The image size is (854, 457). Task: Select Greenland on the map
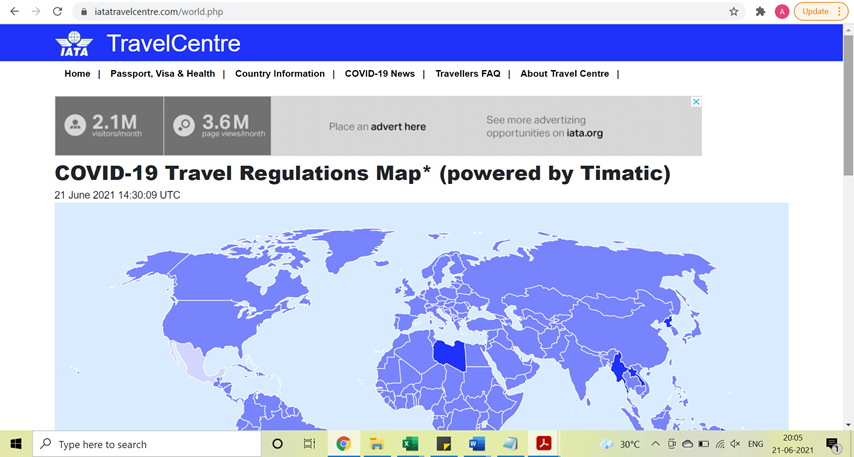tap(349, 248)
